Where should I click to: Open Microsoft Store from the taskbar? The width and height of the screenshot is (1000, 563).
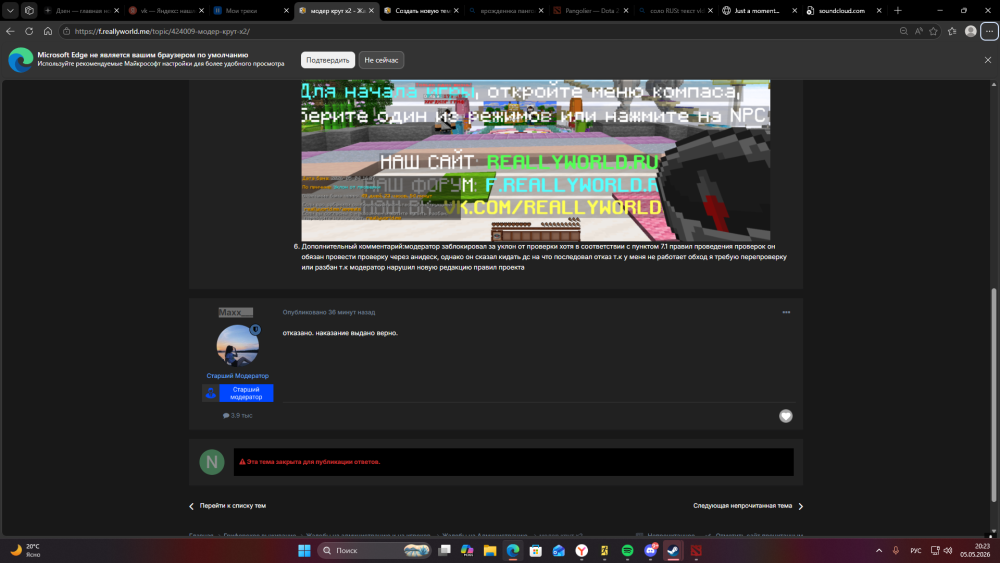coord(536,550)
